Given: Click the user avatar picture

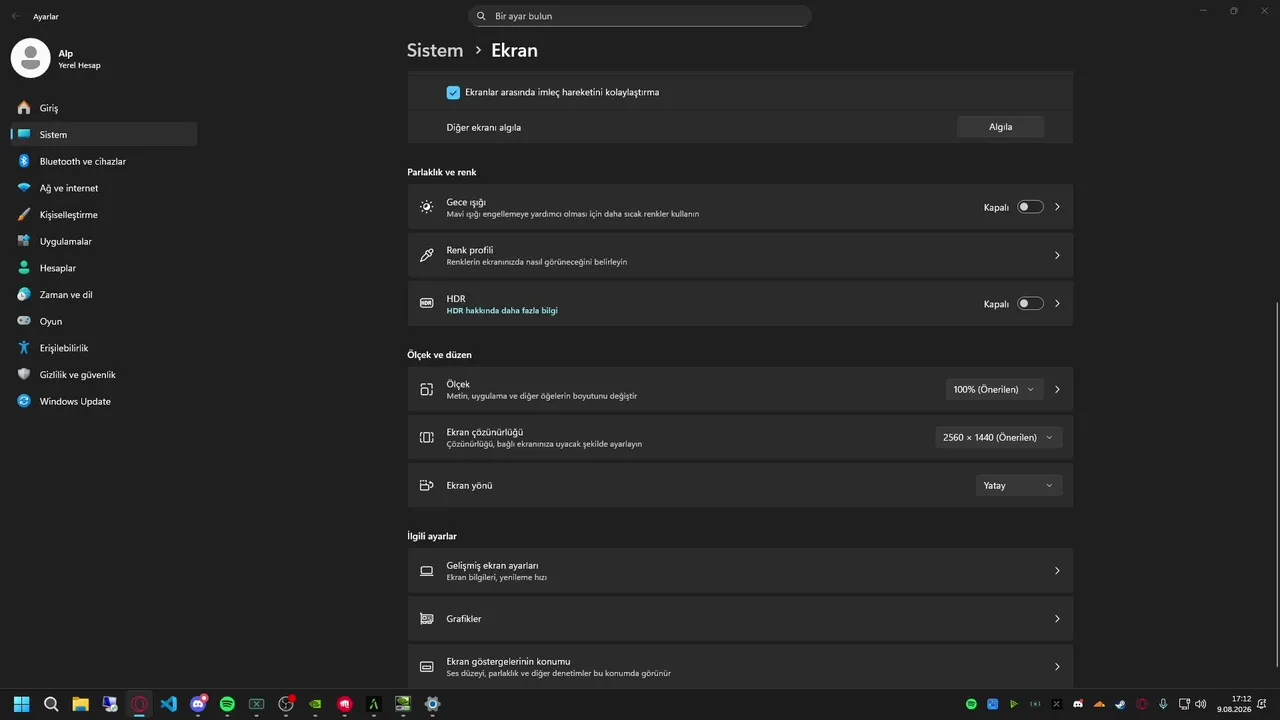Looking at the screenshot, I should pos(30,58).
